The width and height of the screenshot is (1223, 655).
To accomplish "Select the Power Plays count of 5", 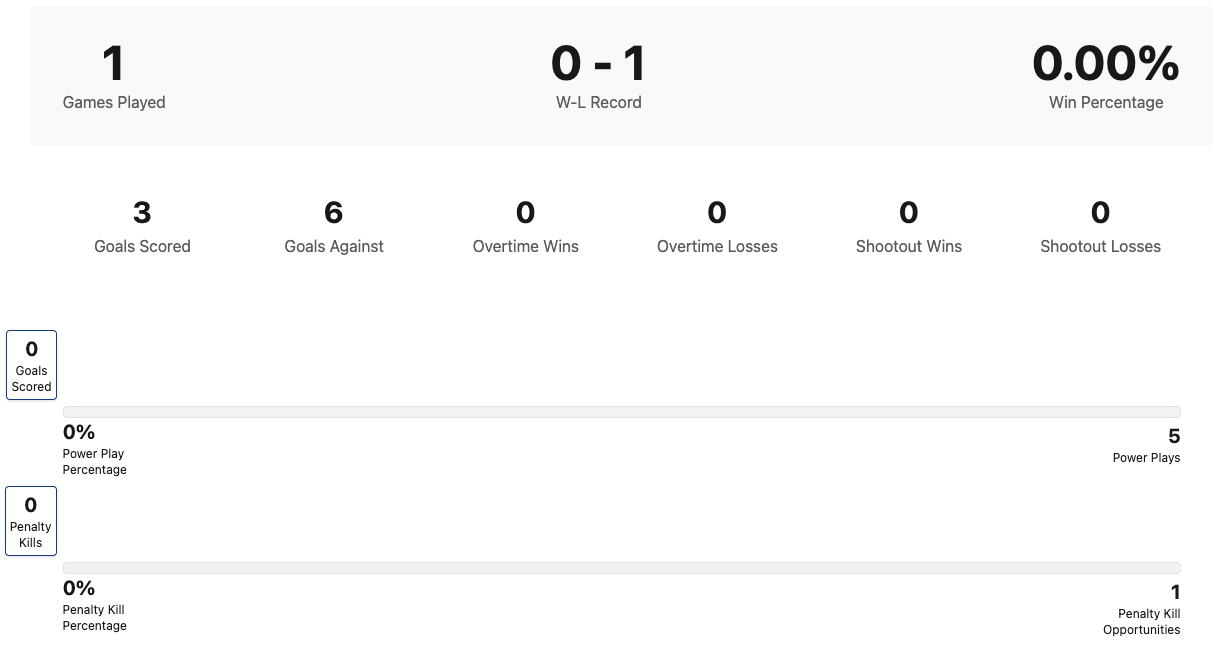I will (x=1173, y=436).
